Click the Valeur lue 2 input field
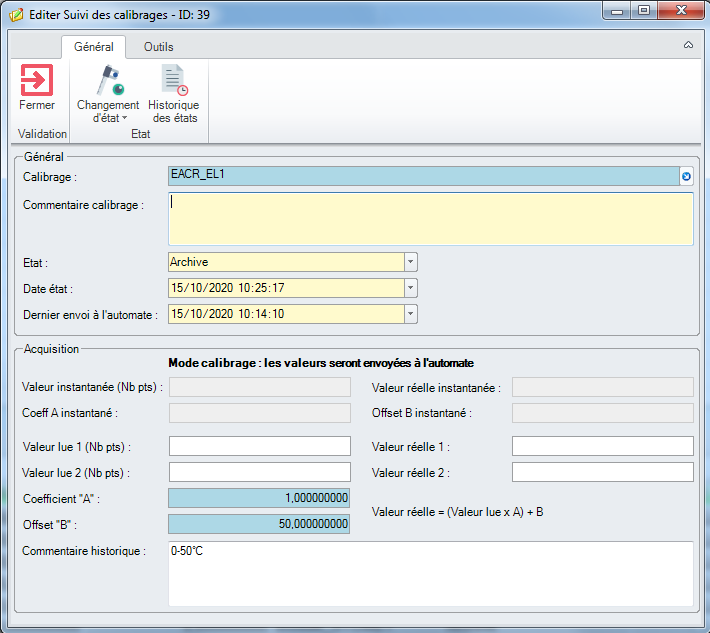 260,472
